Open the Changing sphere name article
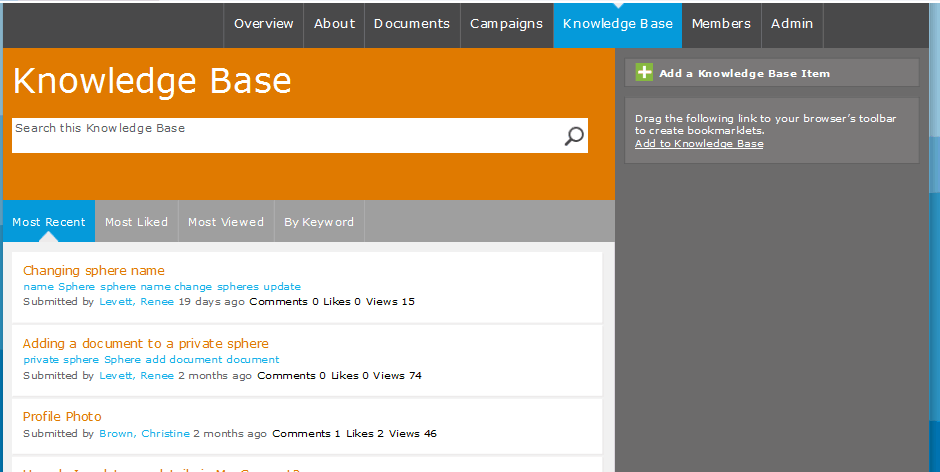 click(94, 270)
